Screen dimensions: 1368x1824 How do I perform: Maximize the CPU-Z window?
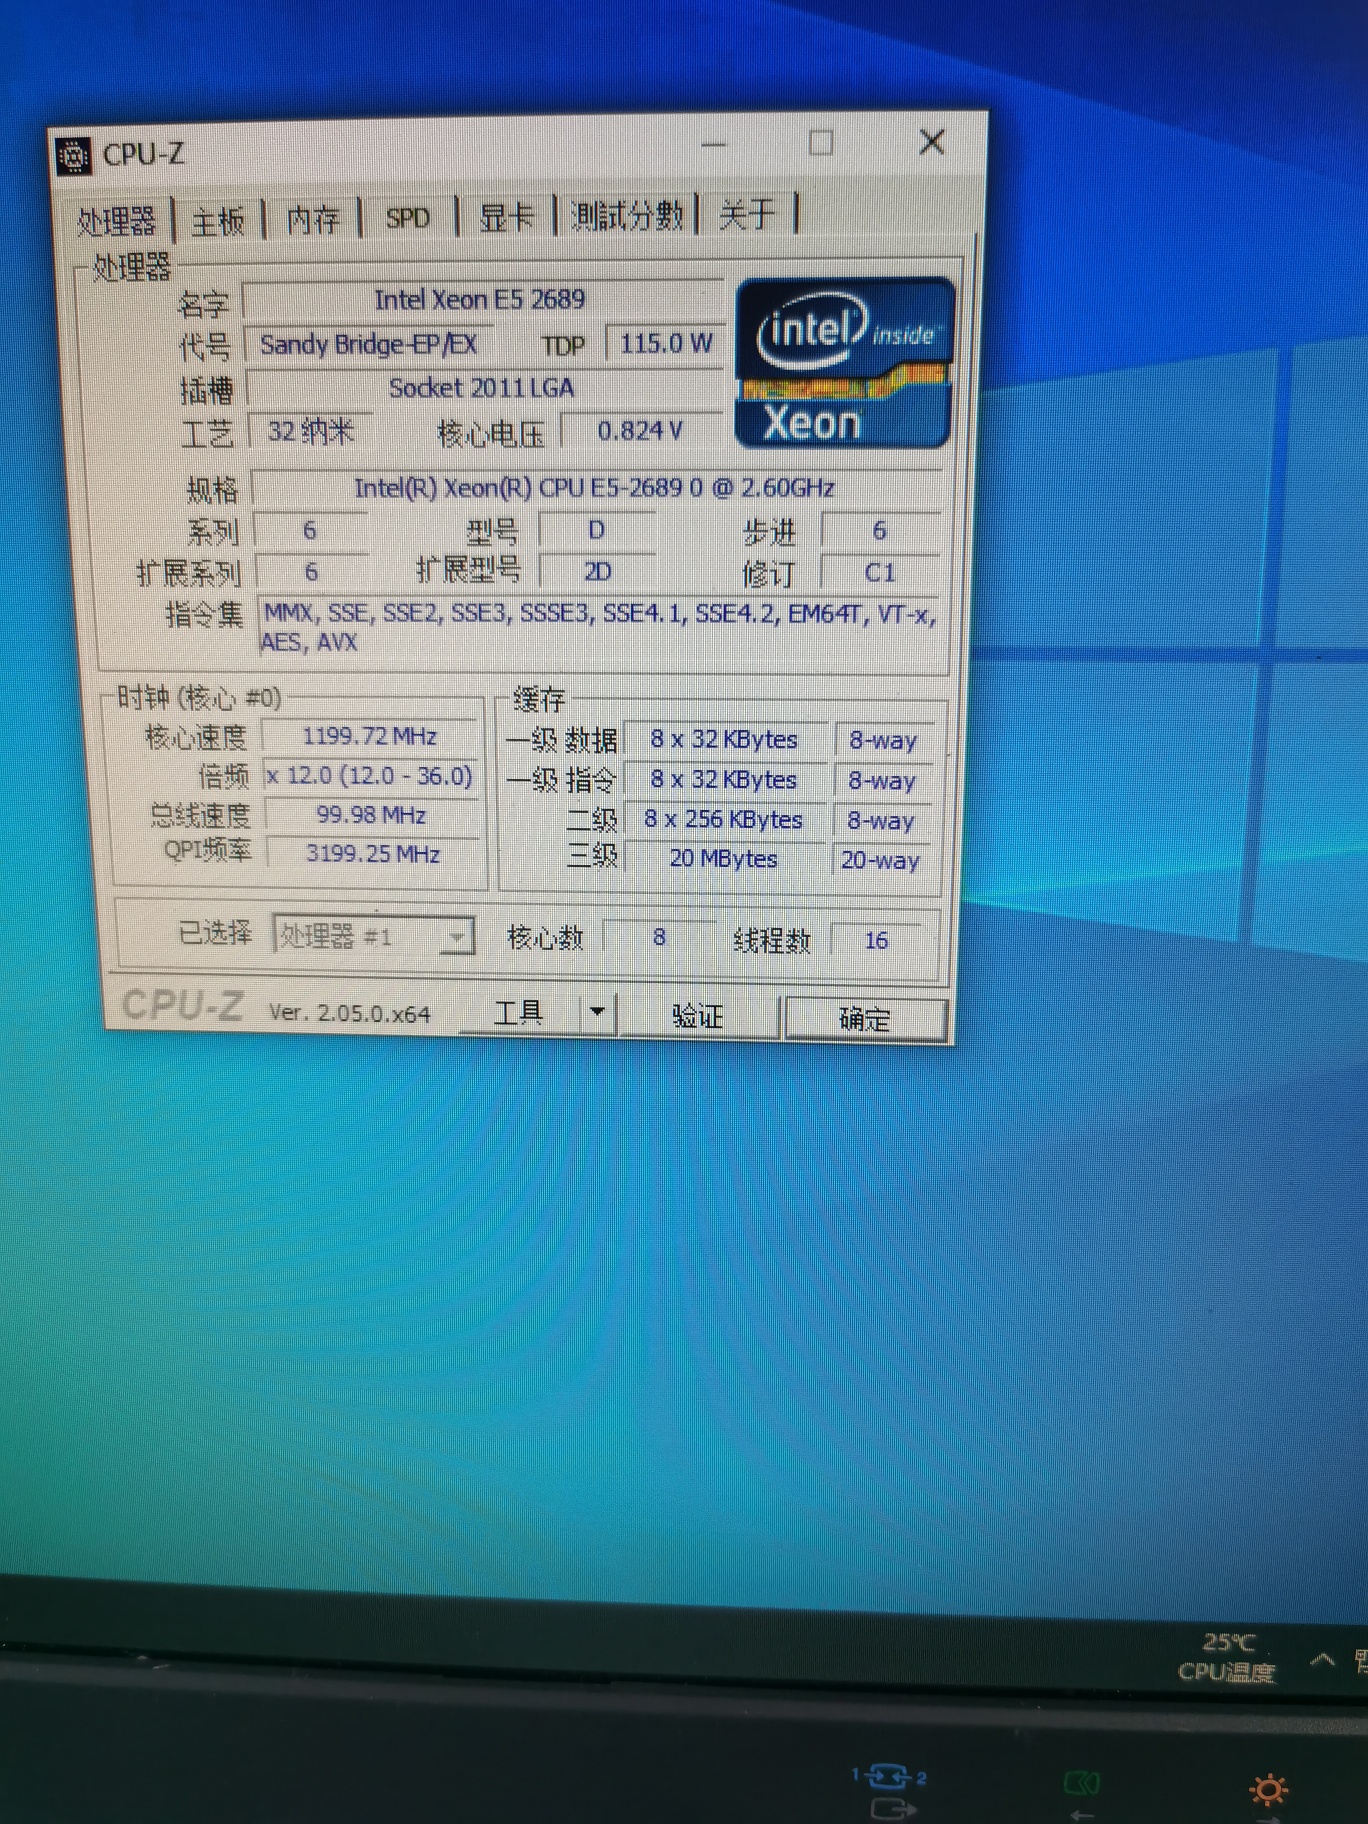[821, 143]
